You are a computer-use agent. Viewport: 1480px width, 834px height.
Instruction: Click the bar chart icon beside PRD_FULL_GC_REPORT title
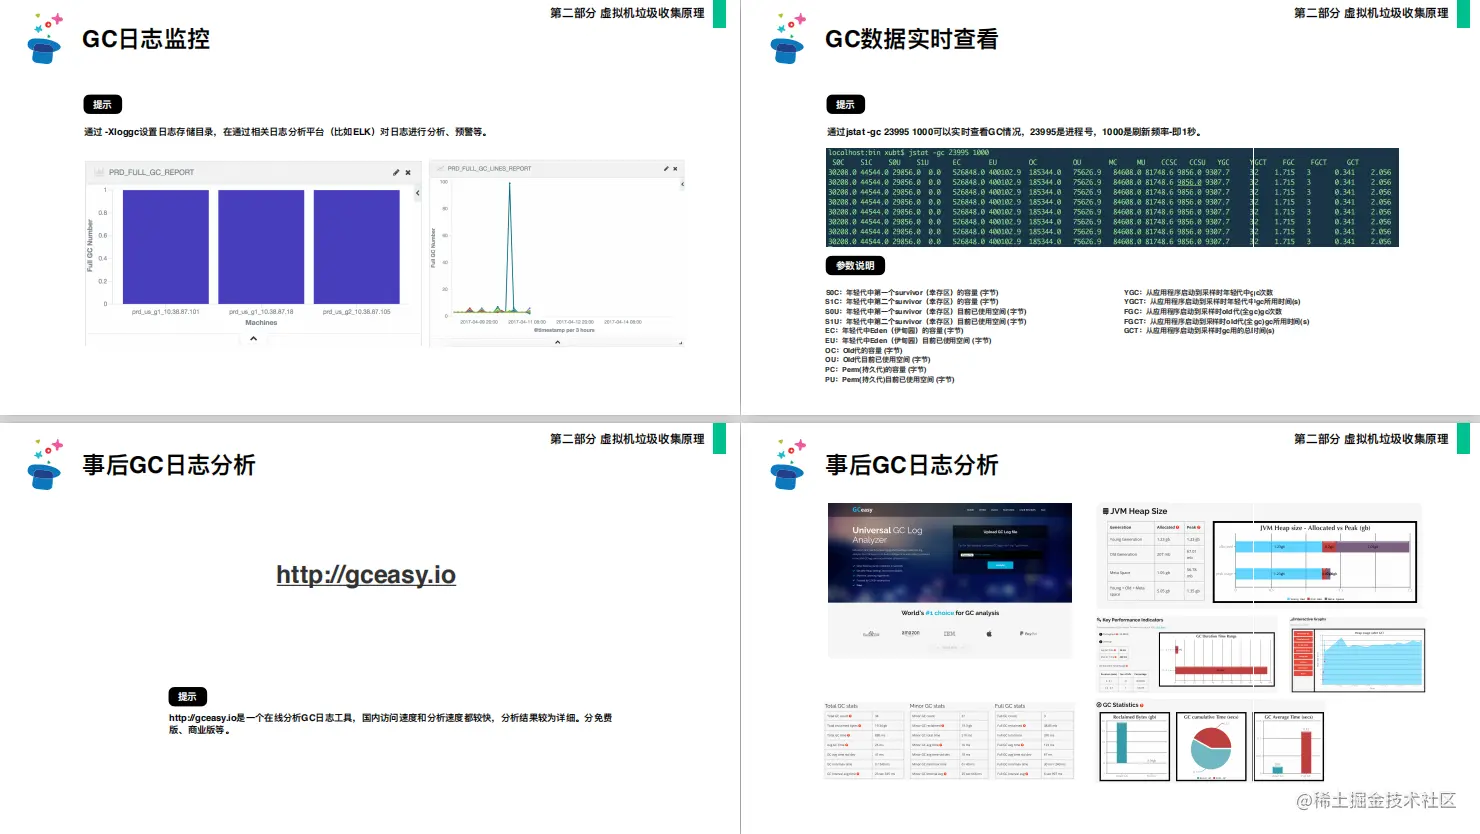coord(99,171)
